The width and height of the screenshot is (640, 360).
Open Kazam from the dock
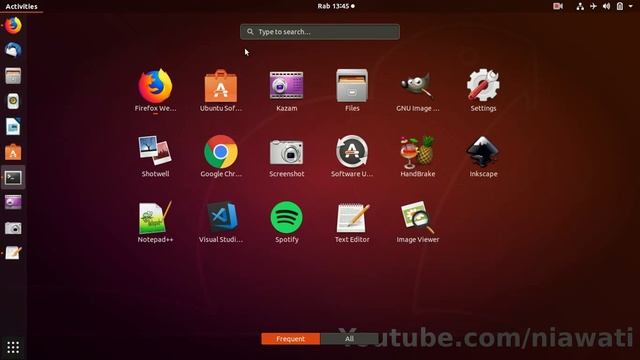[13, 202]
